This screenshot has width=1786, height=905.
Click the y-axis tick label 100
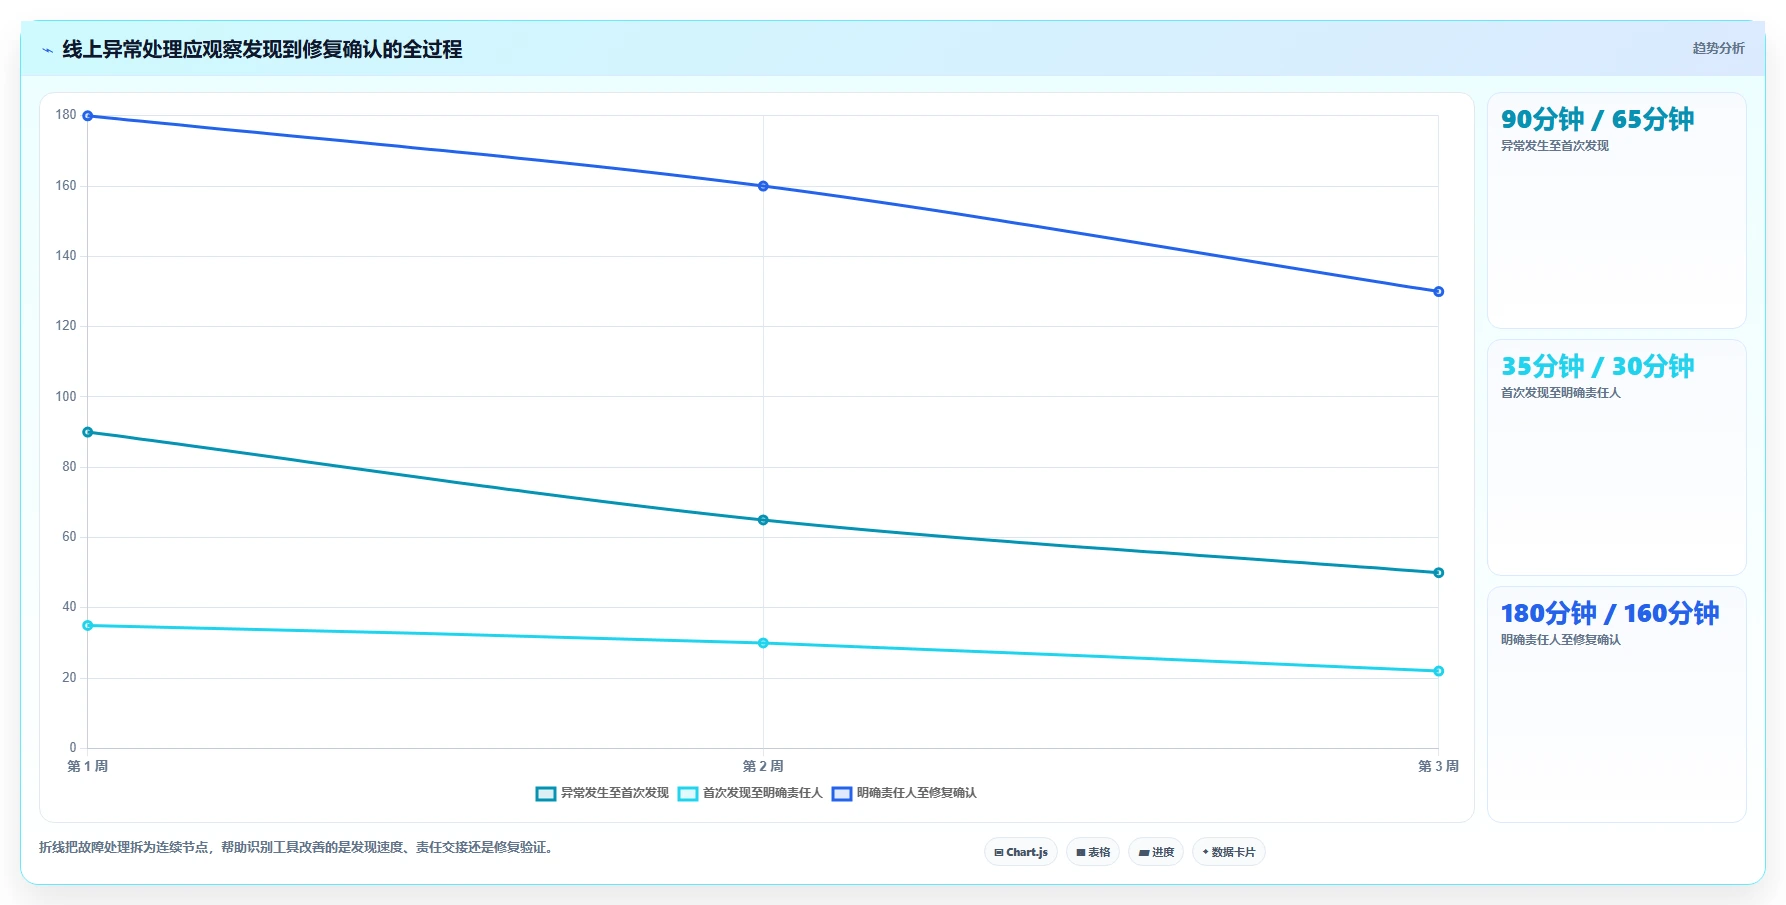click(66, 397)
